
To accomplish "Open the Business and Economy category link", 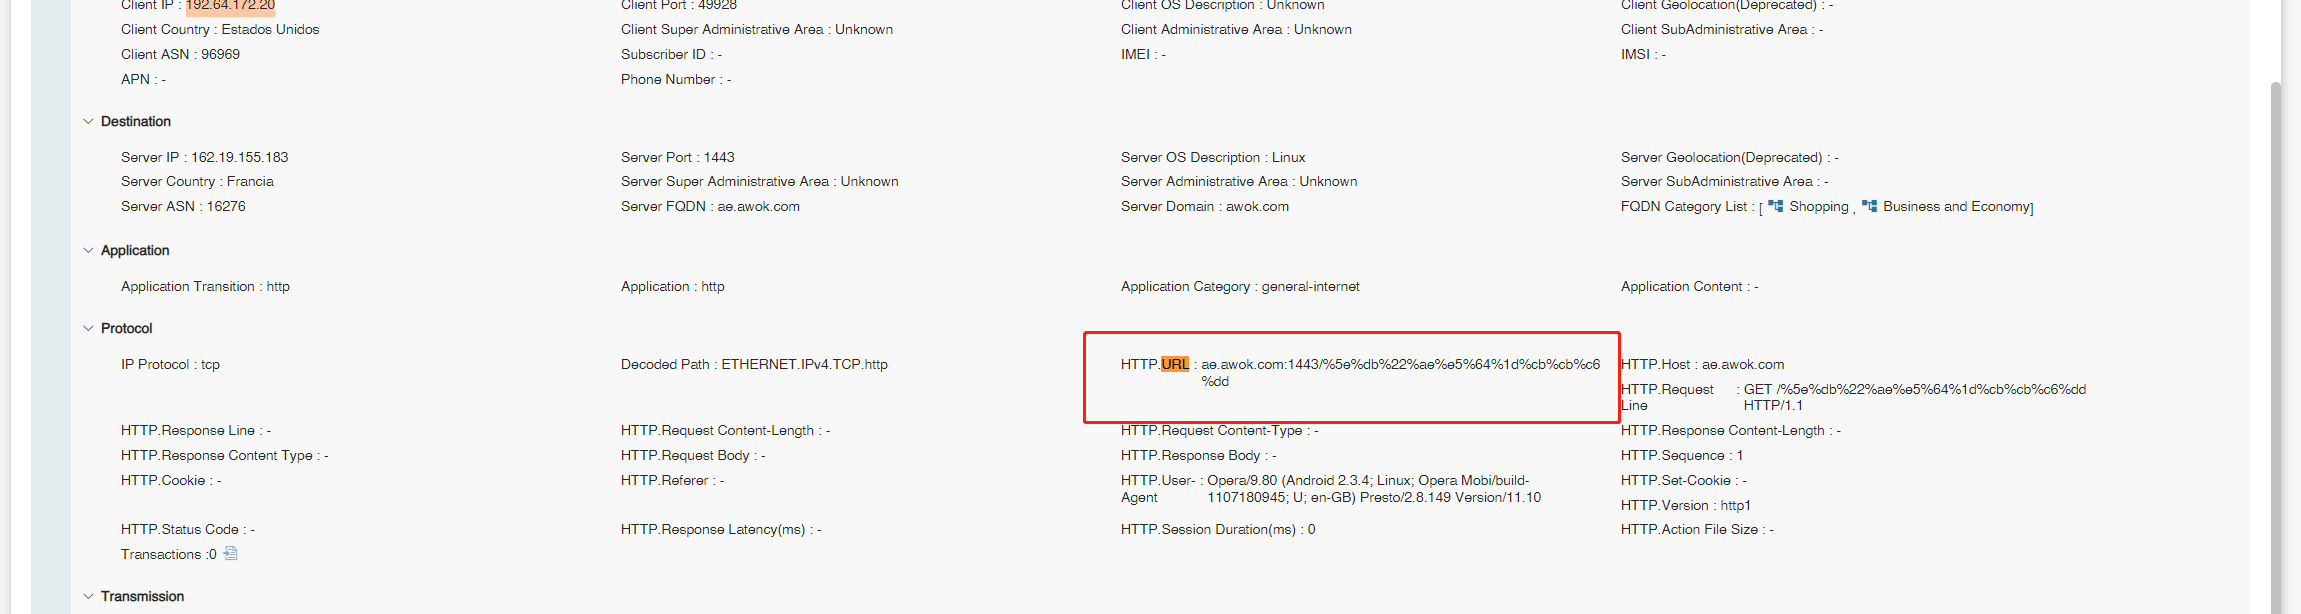I will 1955,206.
